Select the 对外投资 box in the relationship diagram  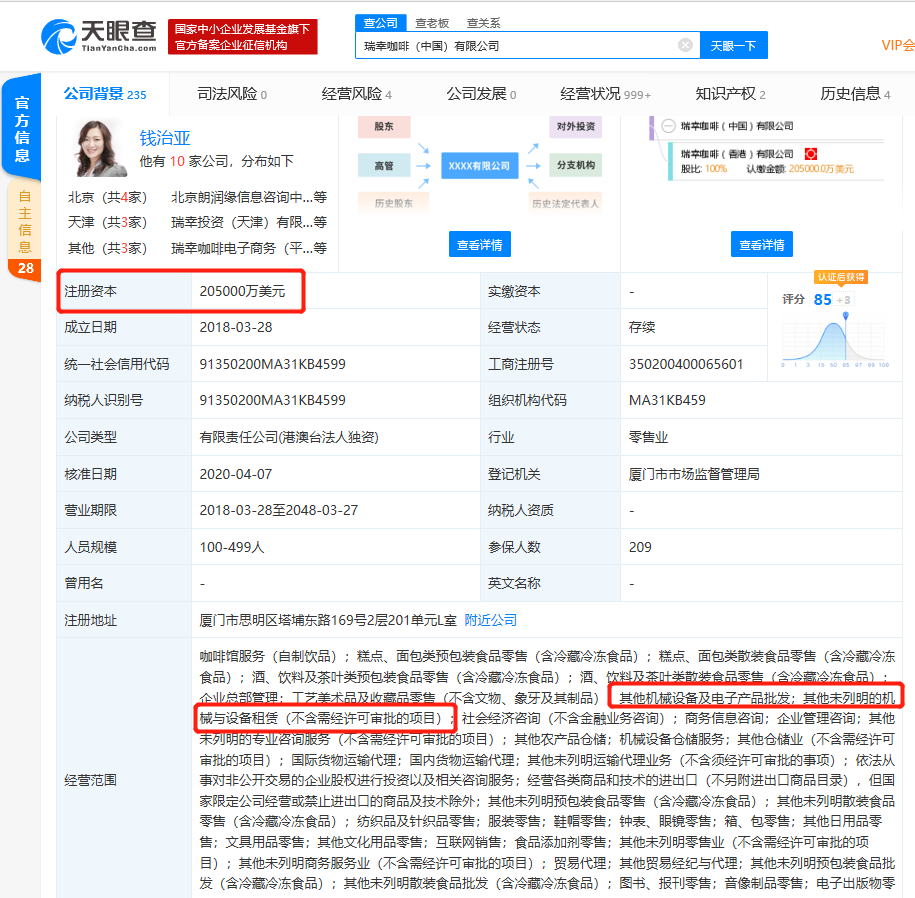[575, 127]
